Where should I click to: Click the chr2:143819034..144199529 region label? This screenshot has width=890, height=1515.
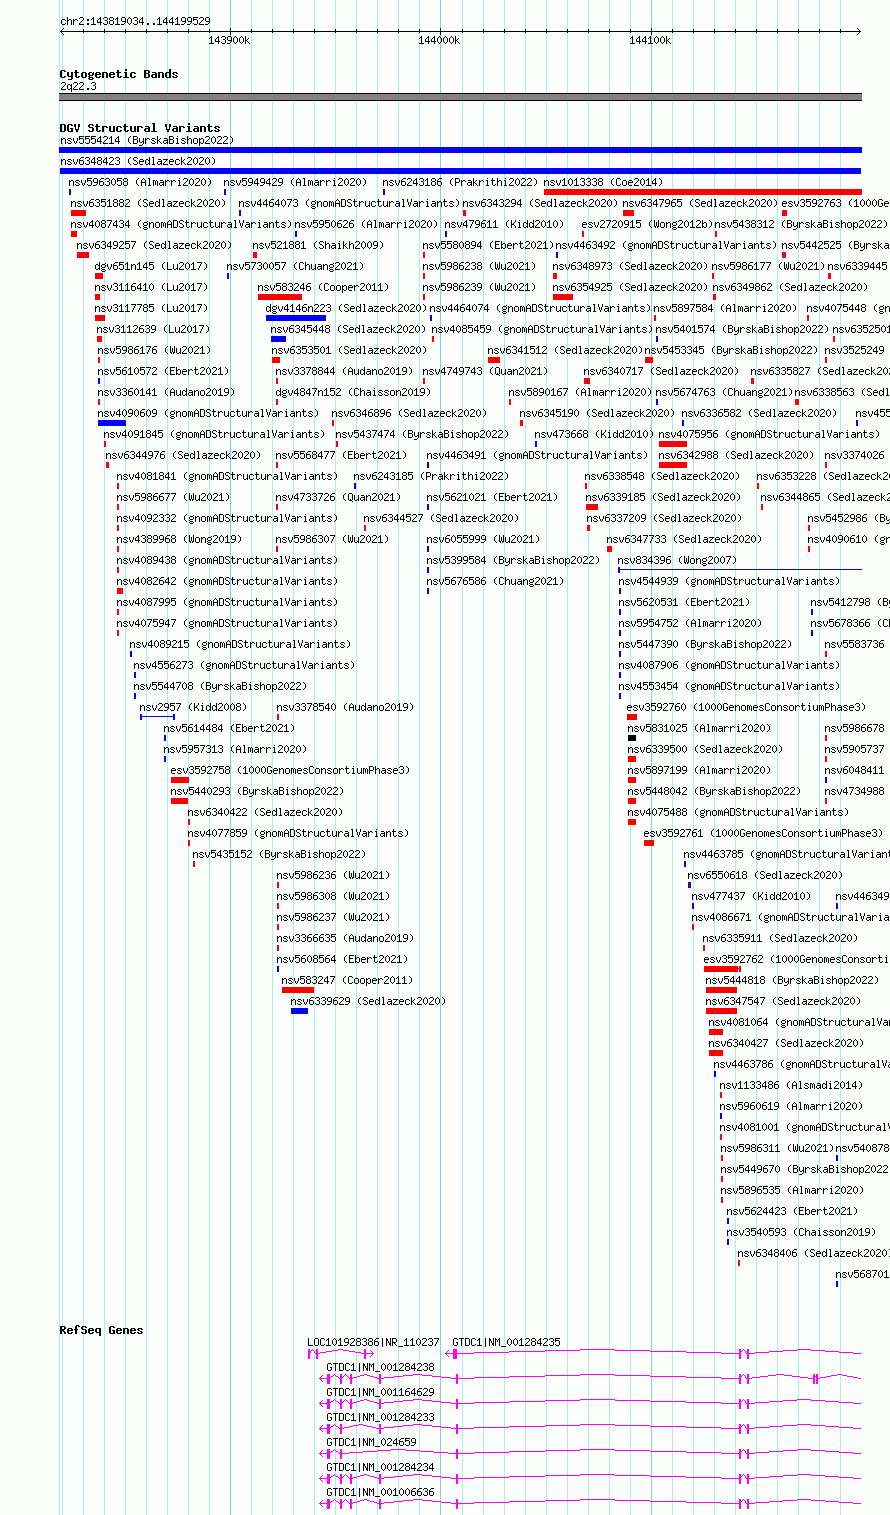pos(135,21)
